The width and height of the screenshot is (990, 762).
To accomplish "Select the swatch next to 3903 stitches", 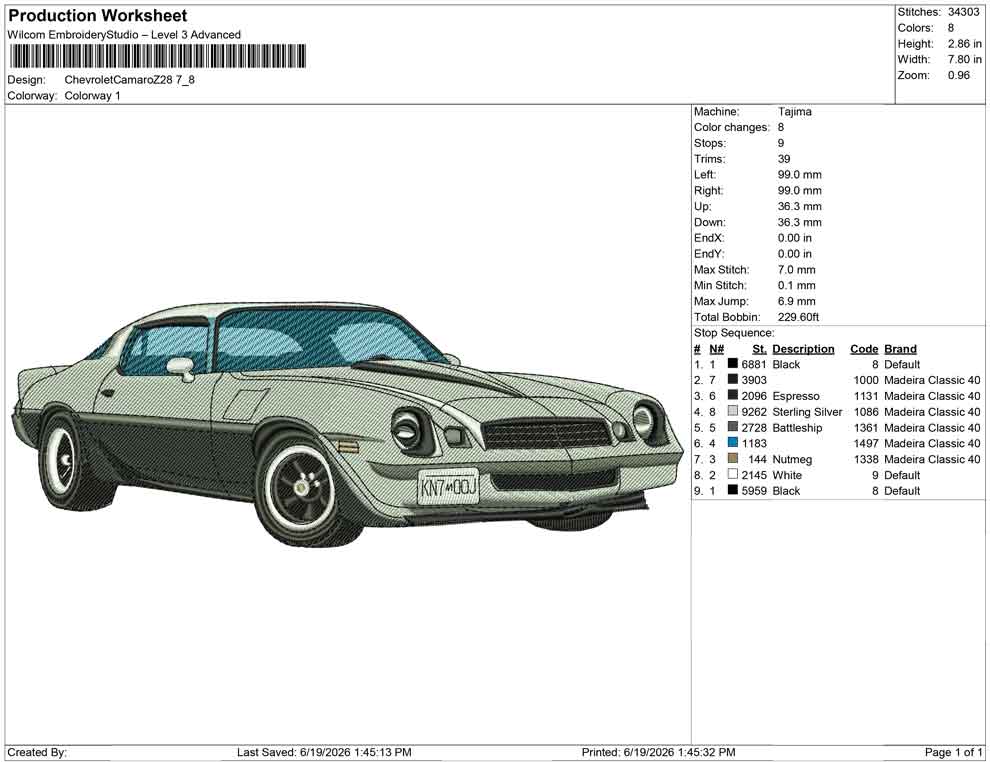I will (x=732, y=379).
